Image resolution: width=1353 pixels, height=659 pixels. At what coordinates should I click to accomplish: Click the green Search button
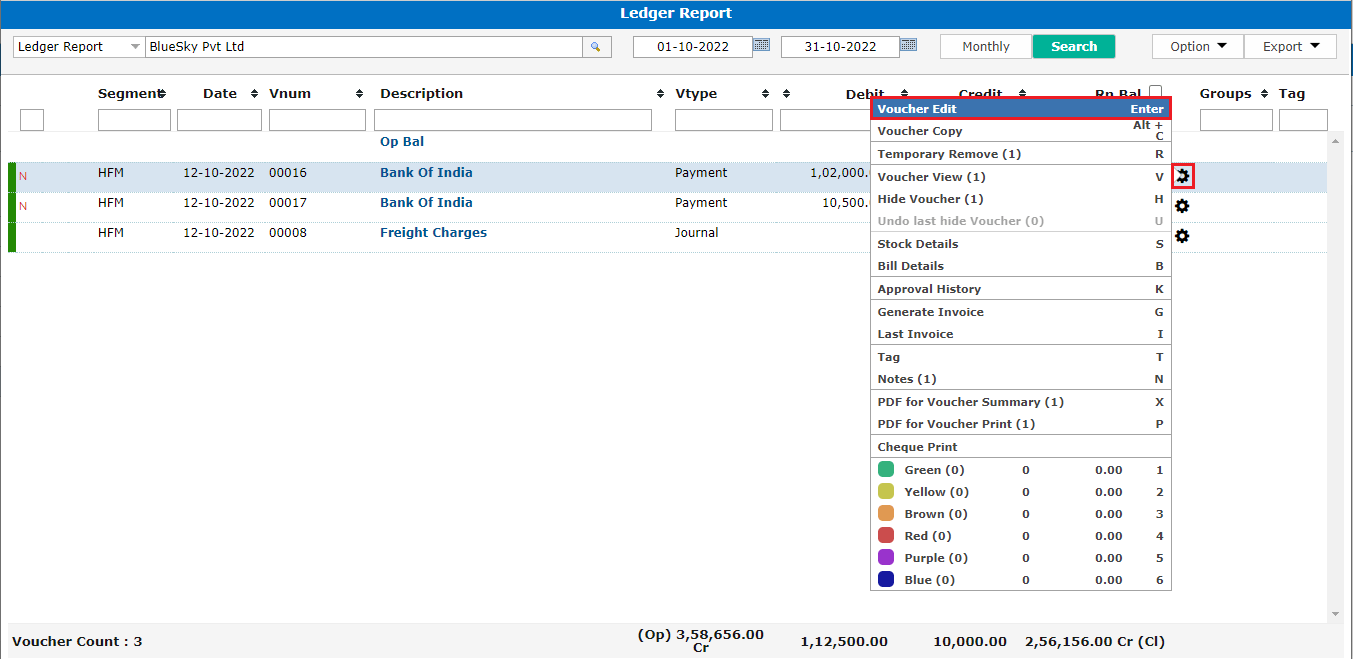pos(1073,47)
